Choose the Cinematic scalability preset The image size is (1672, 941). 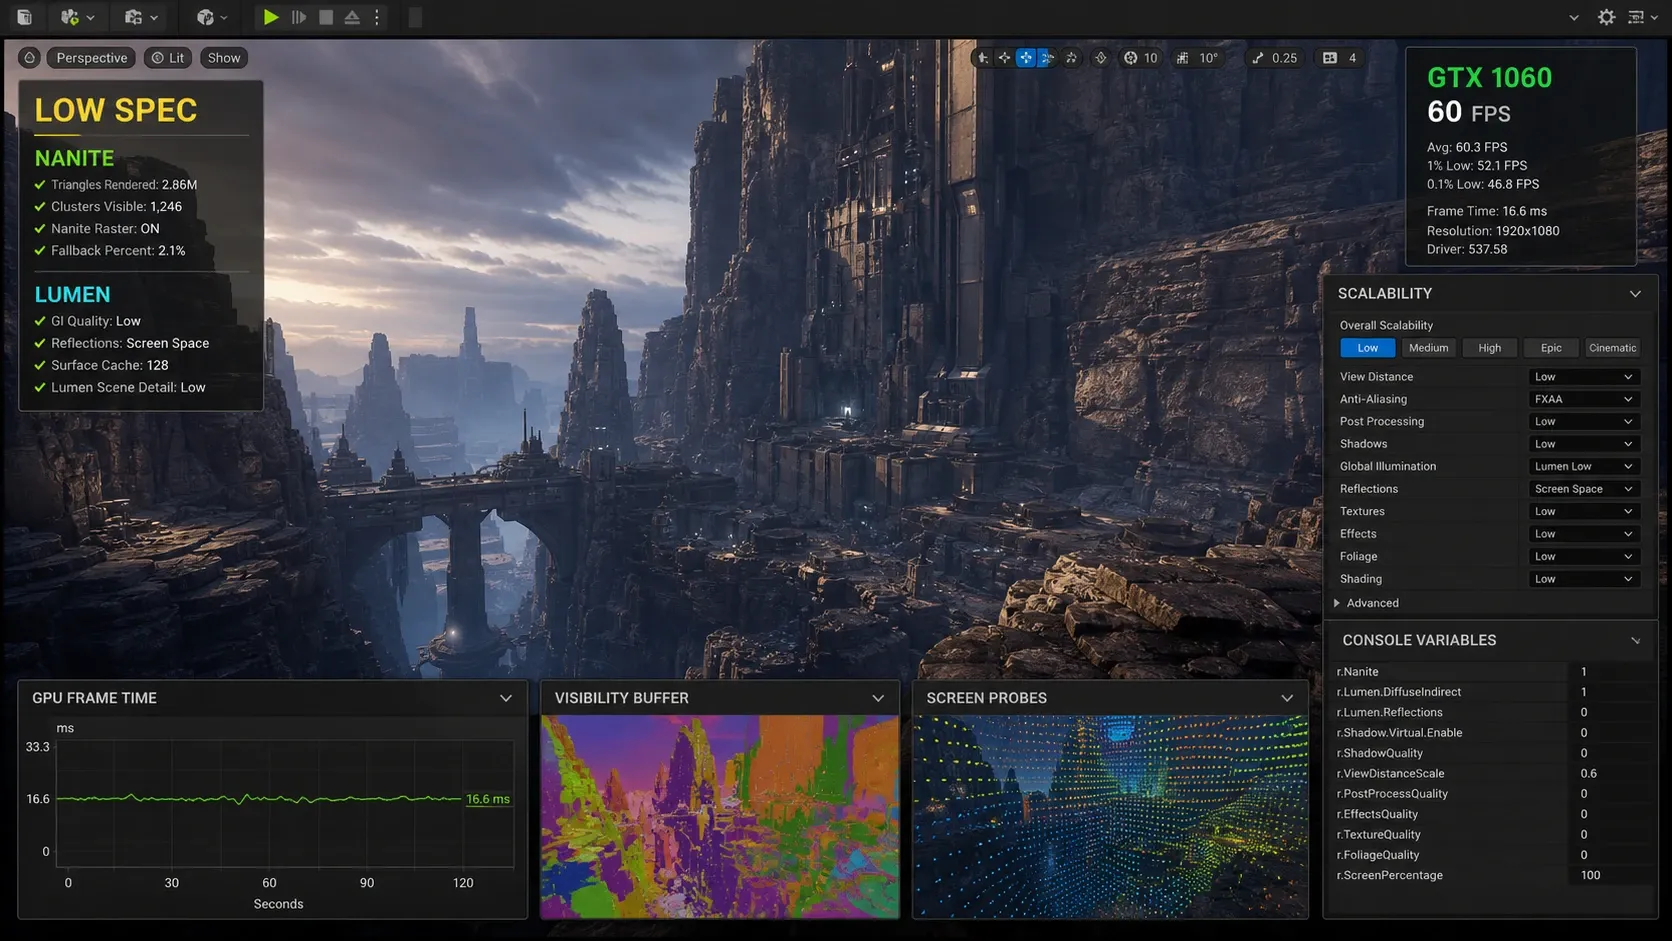[1612, 348]
